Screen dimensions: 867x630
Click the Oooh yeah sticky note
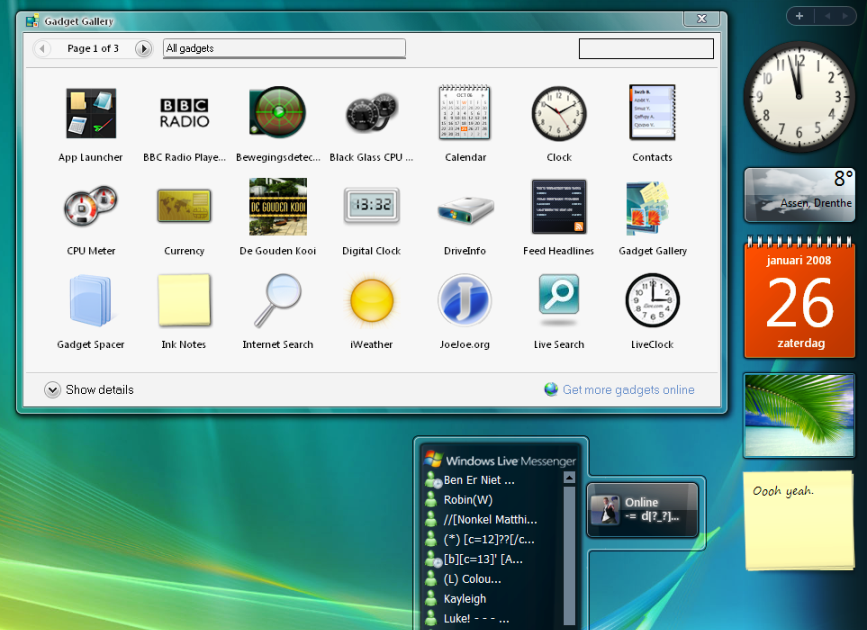tap(800, 520)
